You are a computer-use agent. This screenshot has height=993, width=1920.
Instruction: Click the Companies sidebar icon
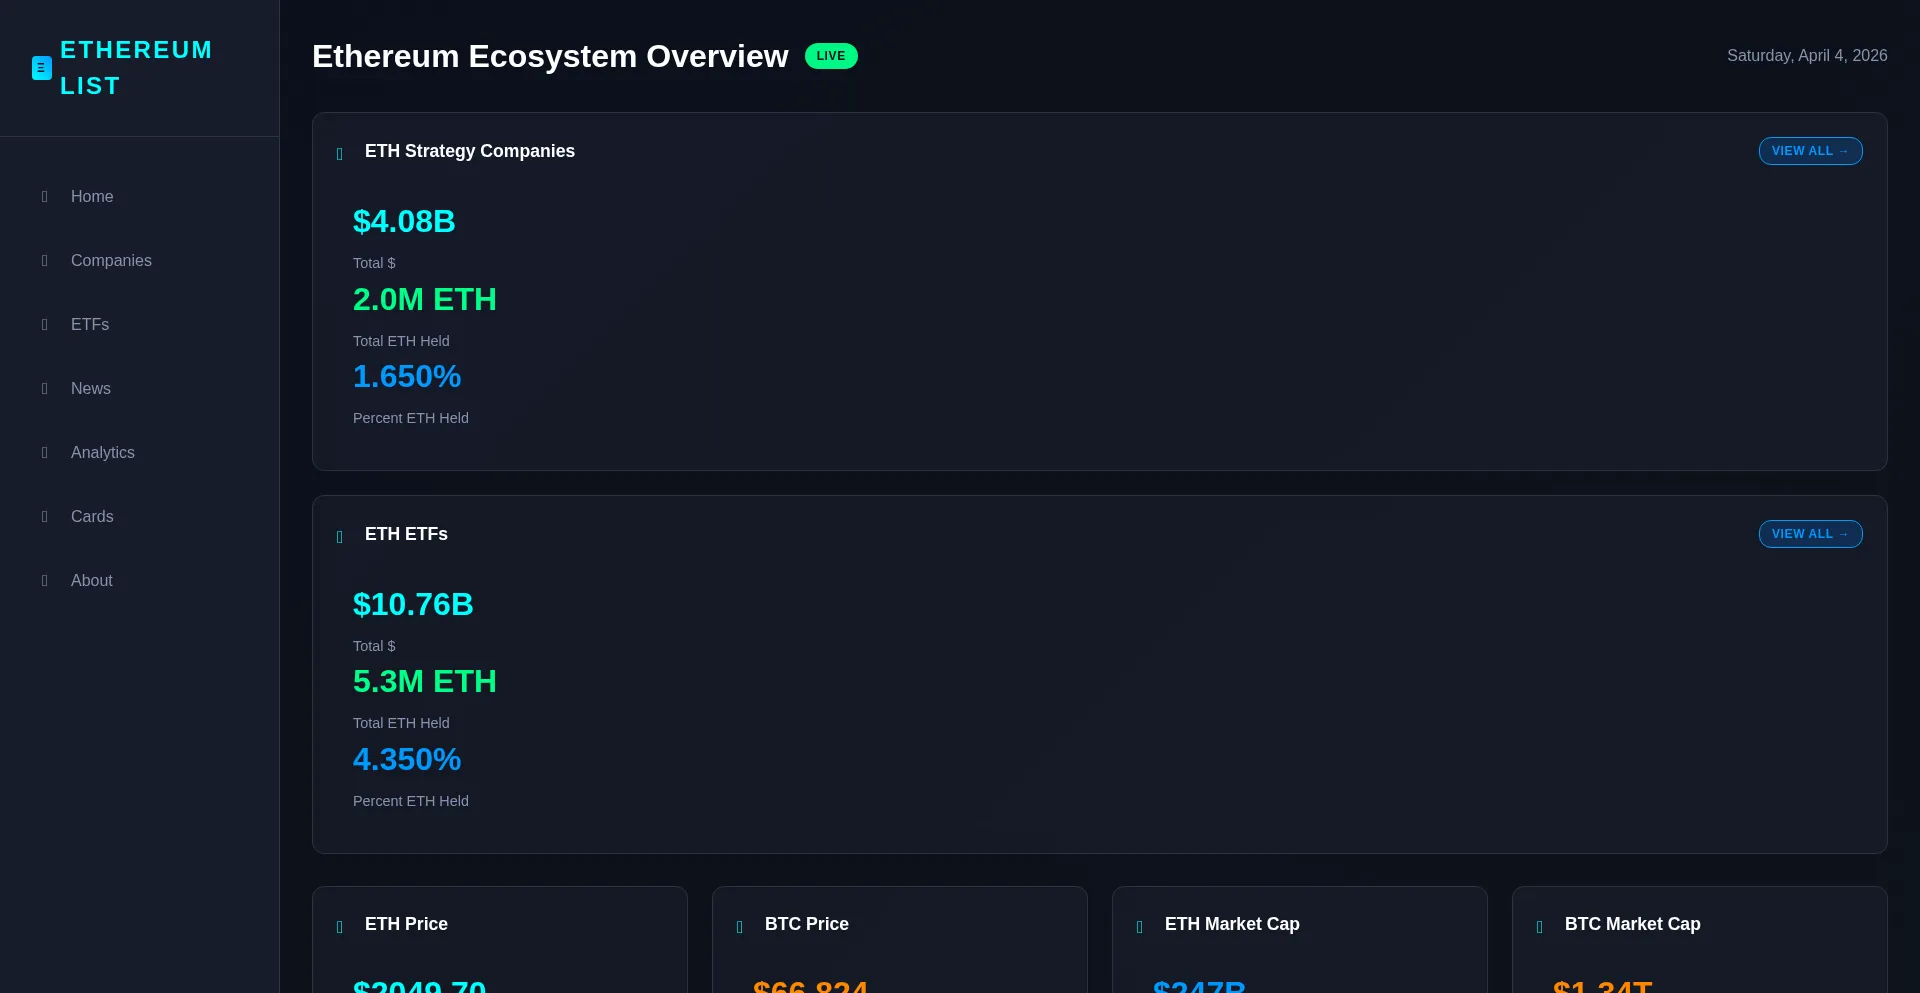pyautogui.click(x=44, y=261)
